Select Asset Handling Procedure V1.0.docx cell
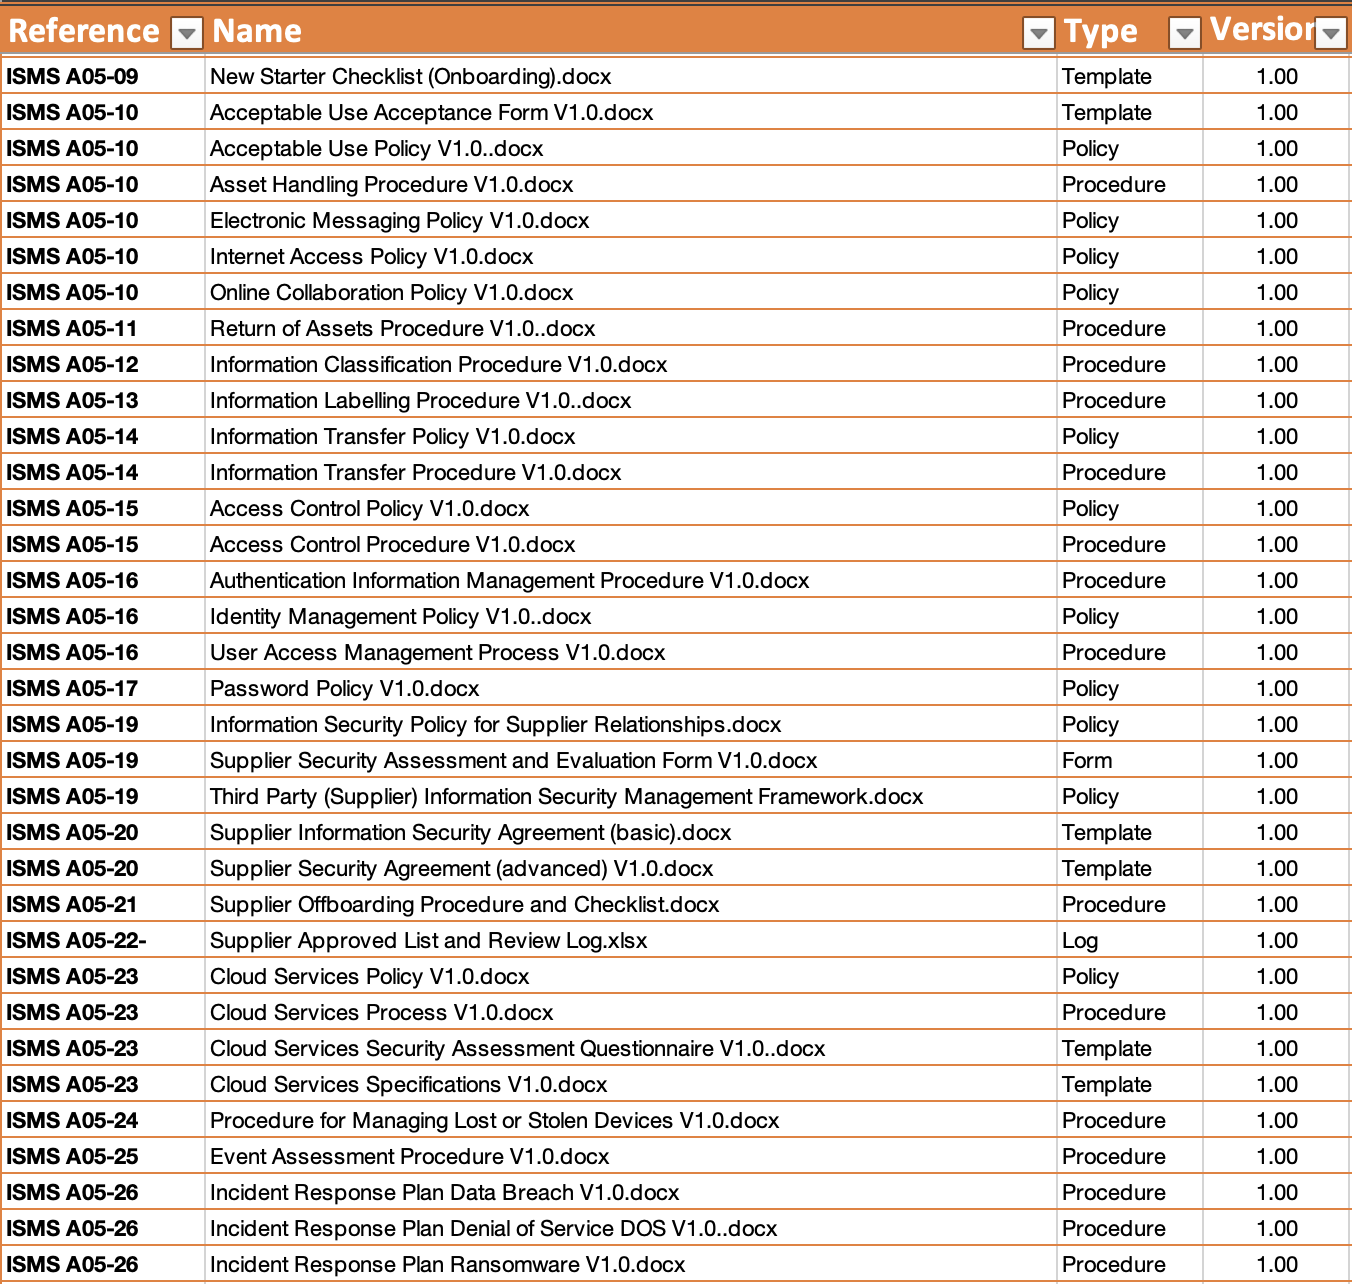Screen dimensions: 1352x1284 [x=631, y=184]
